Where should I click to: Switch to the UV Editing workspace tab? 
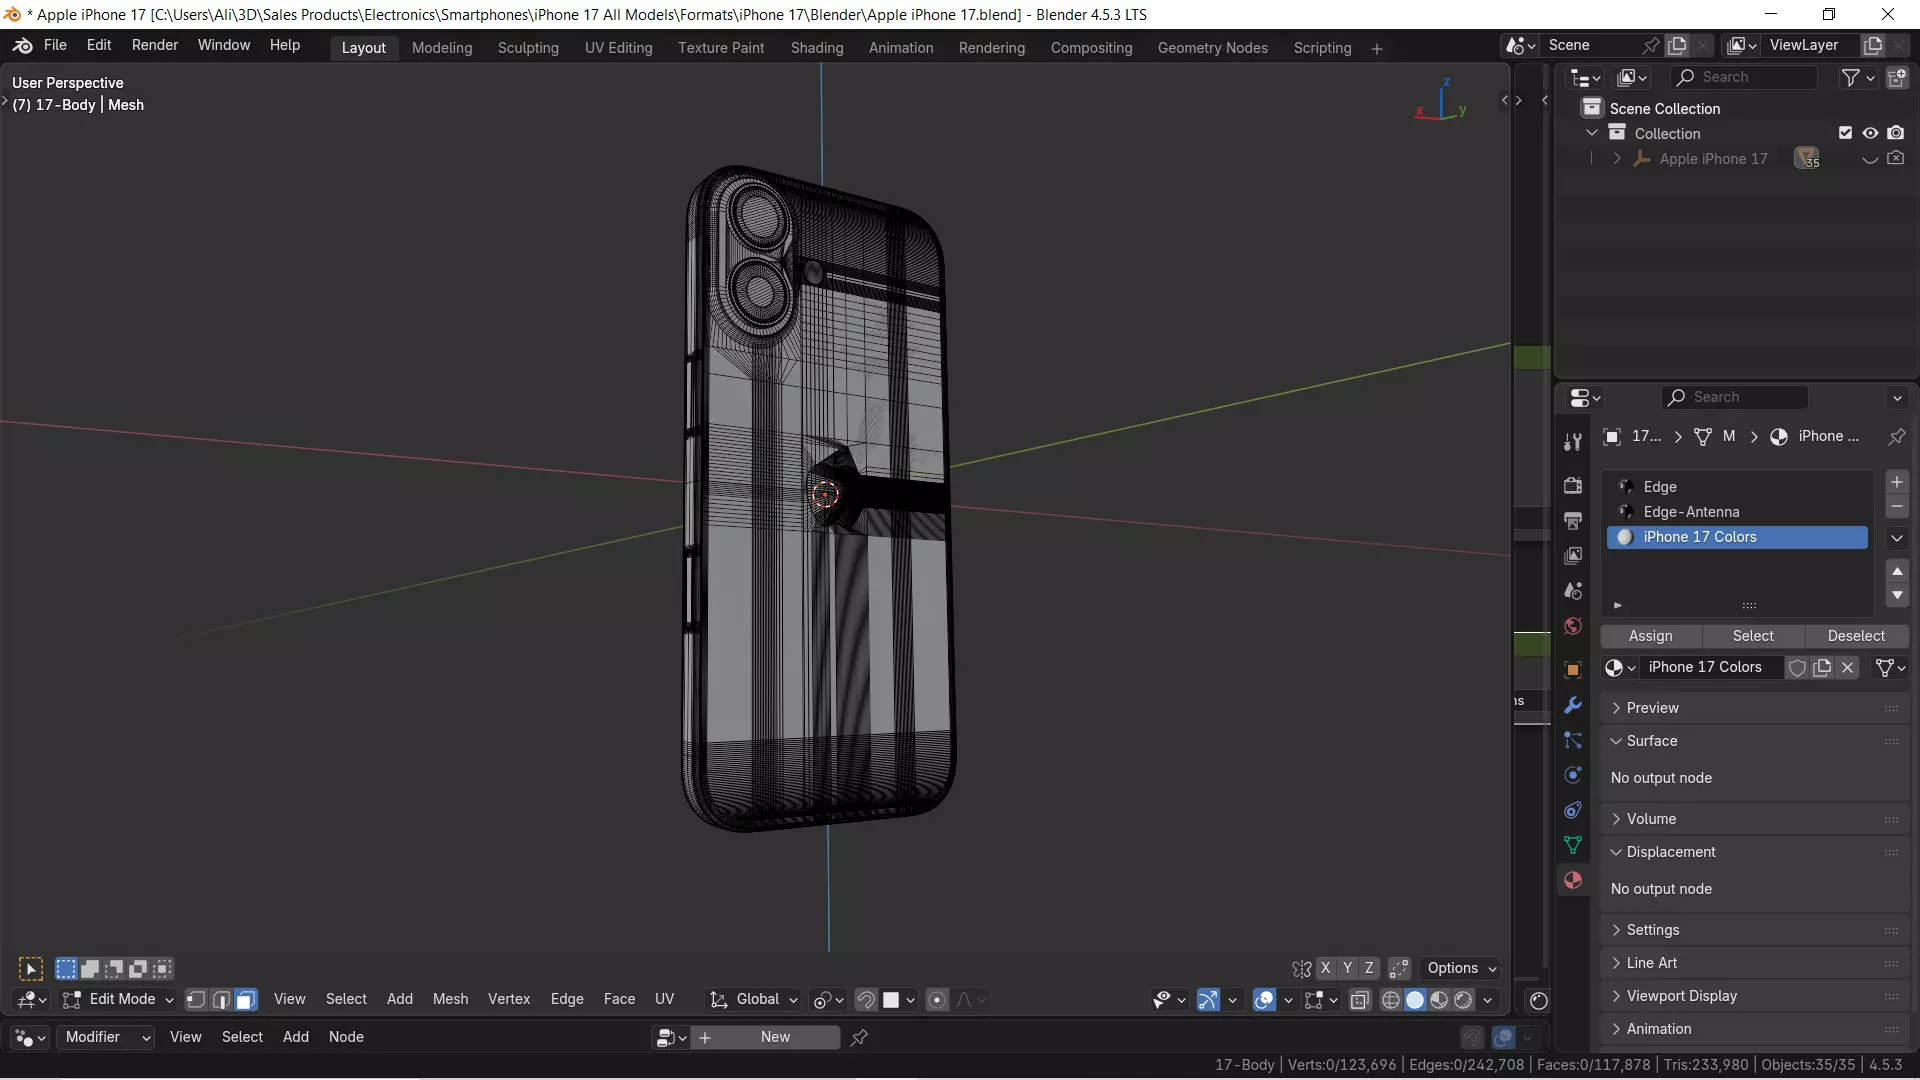(x=618, y=48)
